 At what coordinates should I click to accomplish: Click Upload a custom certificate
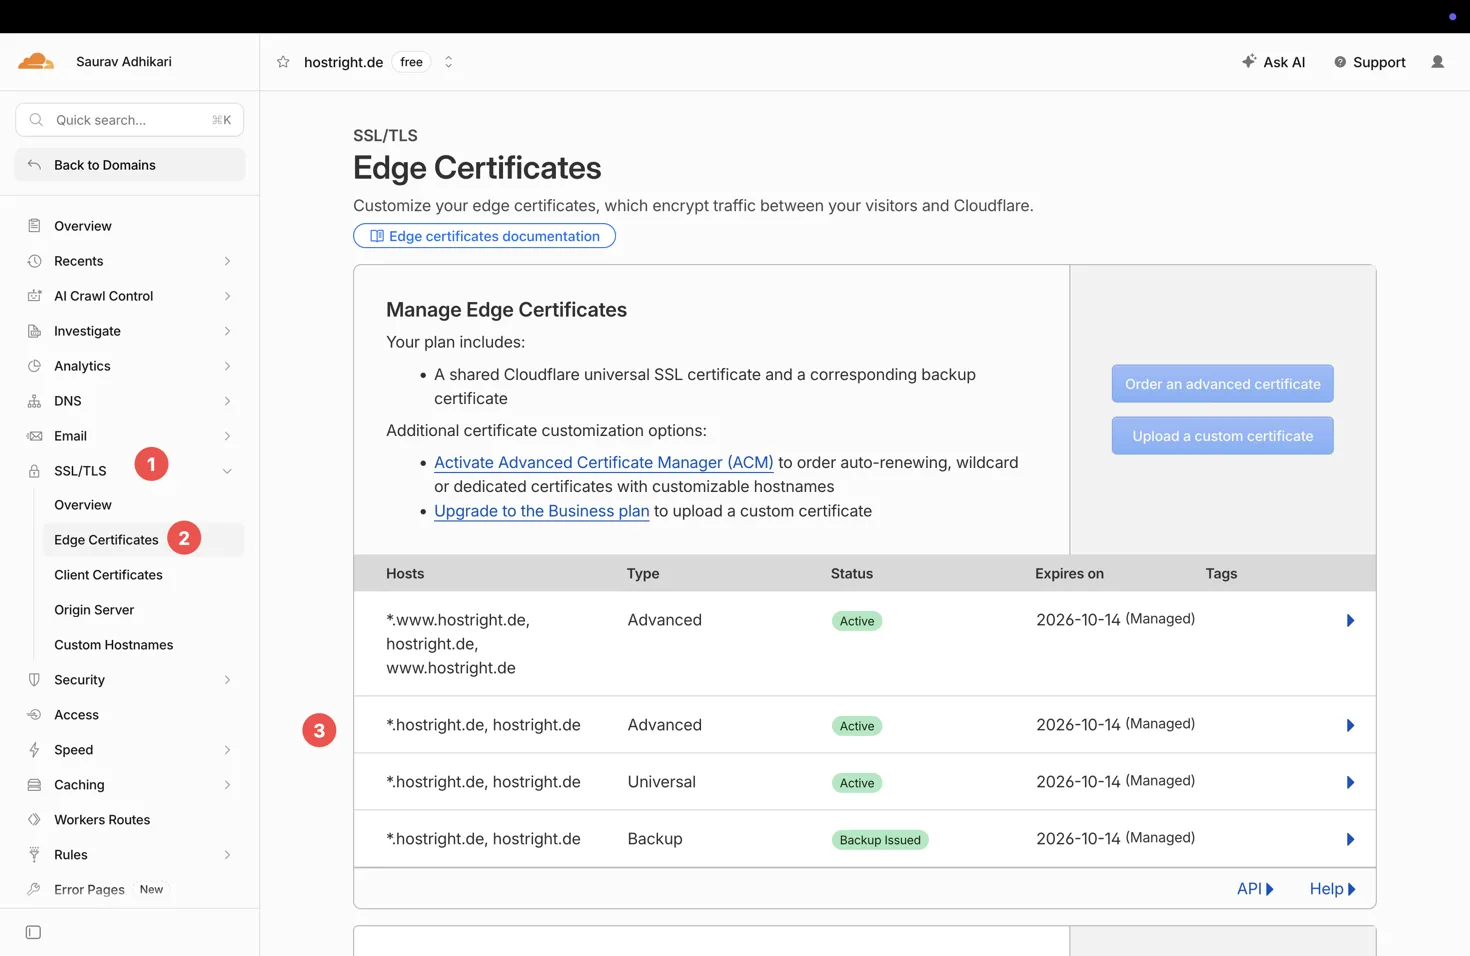click(1222, 436)
